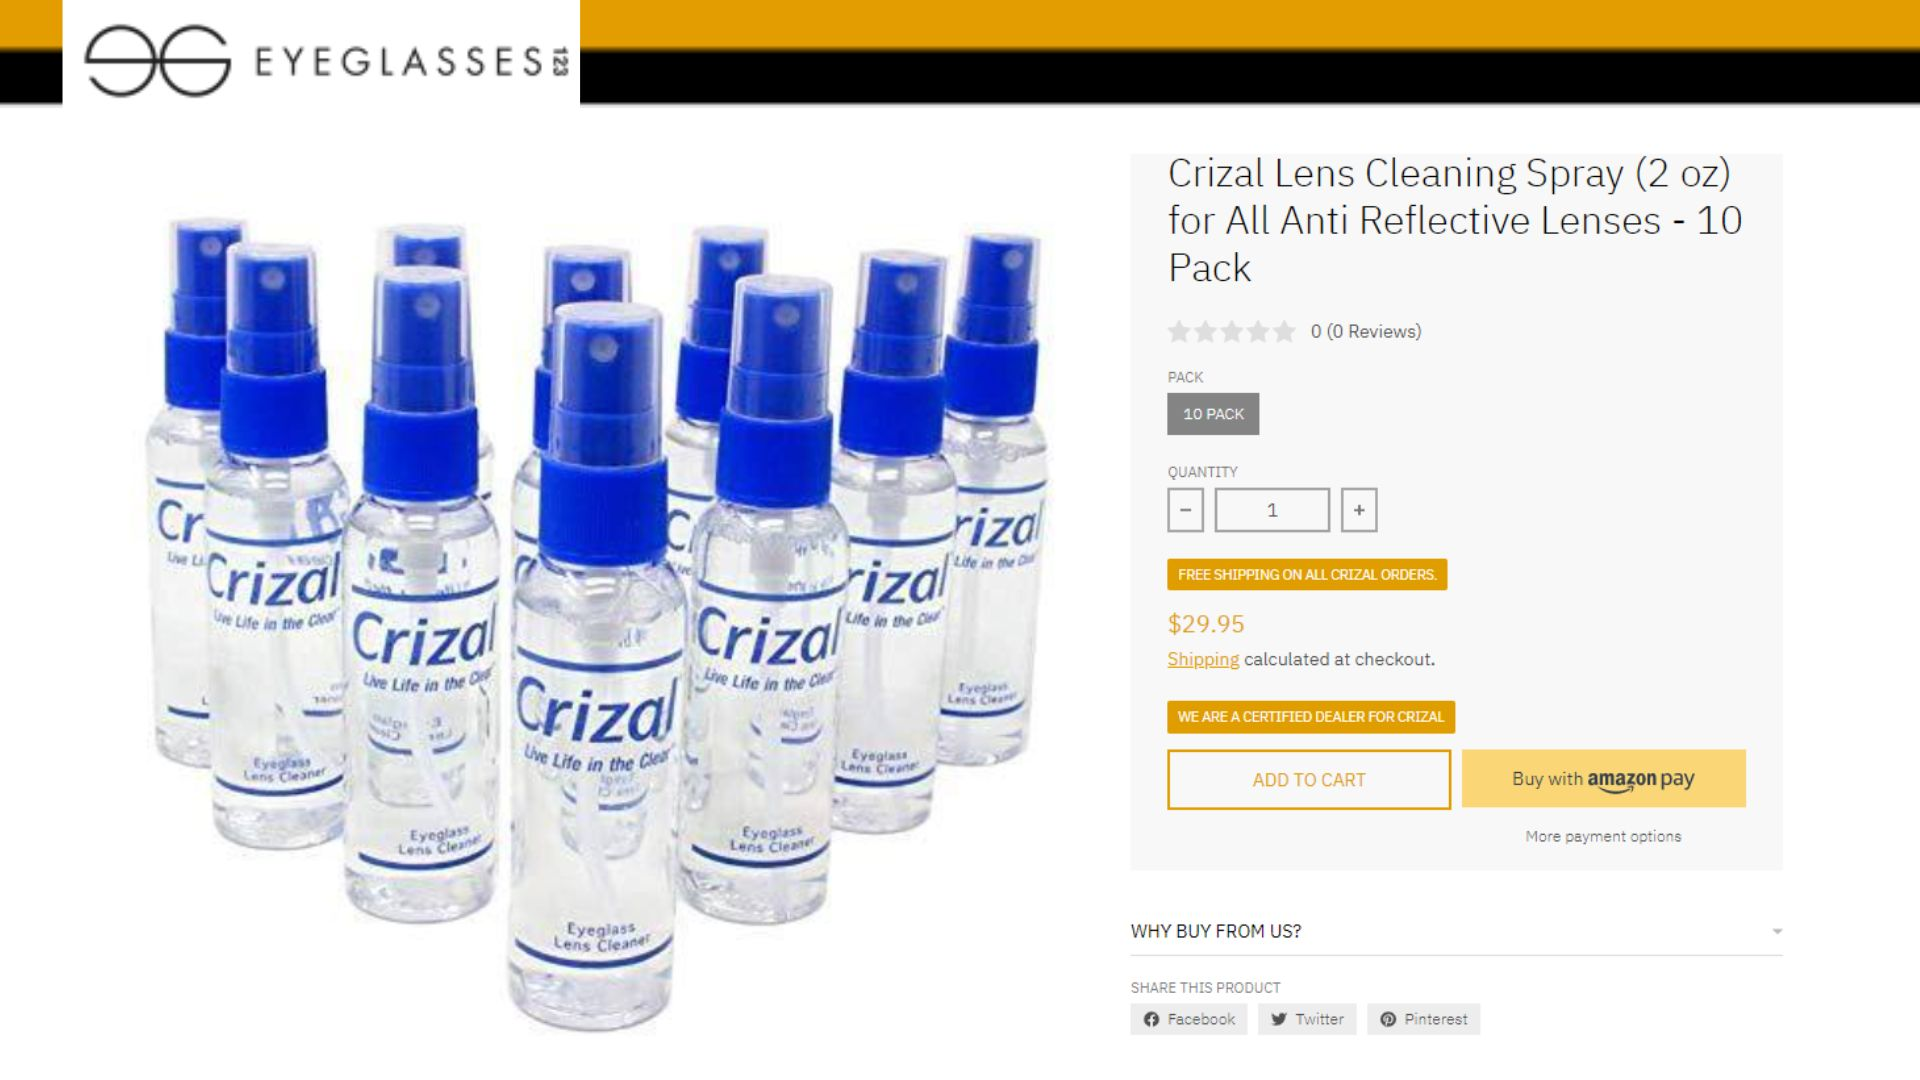Open More payment options

click(x=1603, y=836)
